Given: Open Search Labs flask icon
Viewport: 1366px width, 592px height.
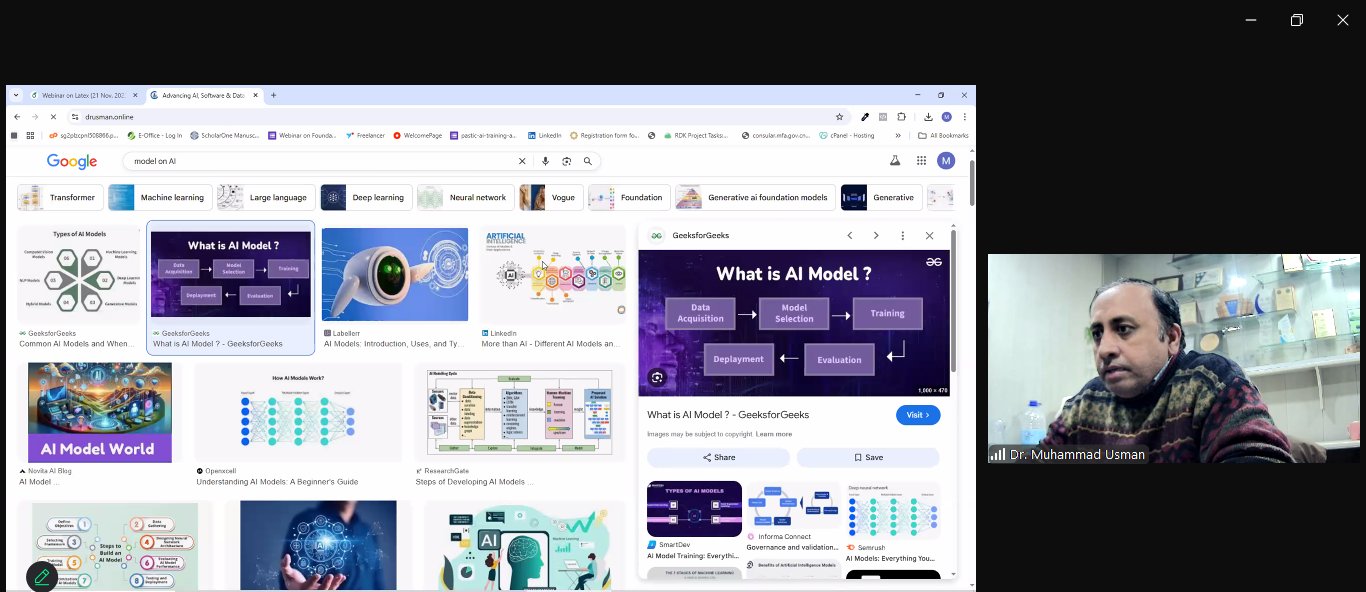Looking at the screenshot, I should pyautogui.click(x=895, y=161).
